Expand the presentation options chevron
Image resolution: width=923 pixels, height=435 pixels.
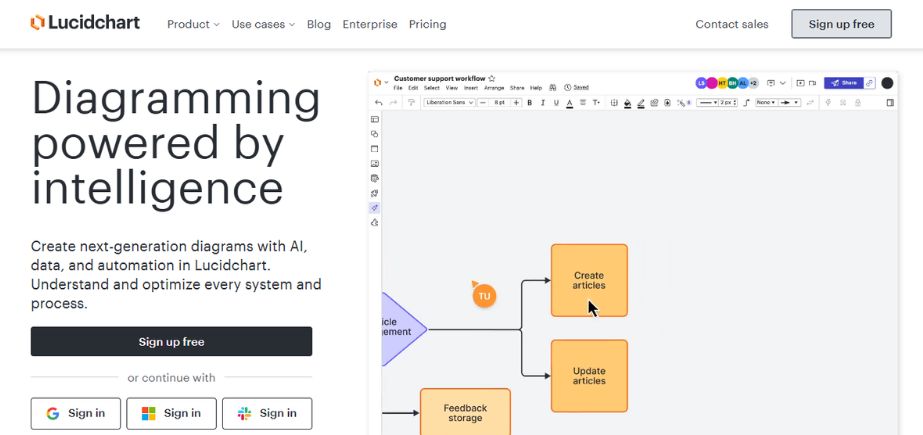(x=783, y=83)
